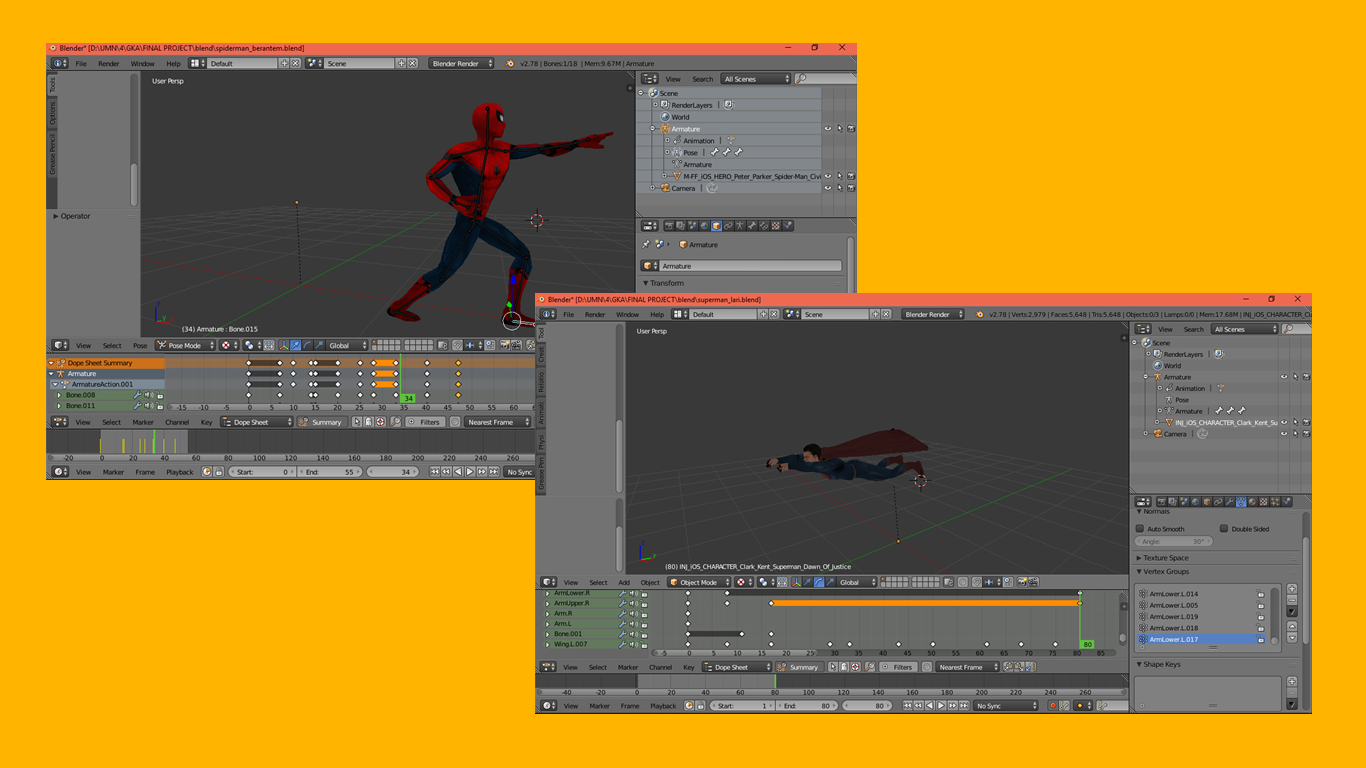Viewport: 1366px width, 768px height.
Task: Toggle 3D manipulator axes icon in spiderman viewport header
Action: 284,345
